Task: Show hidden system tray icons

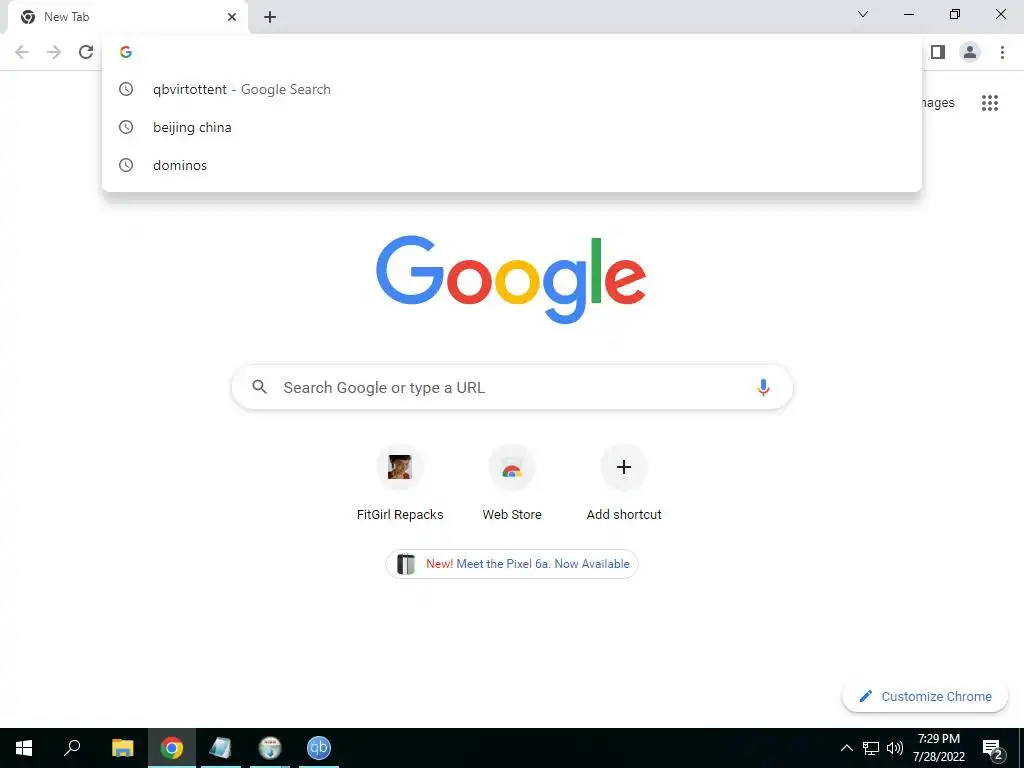Action: (846, 748)
